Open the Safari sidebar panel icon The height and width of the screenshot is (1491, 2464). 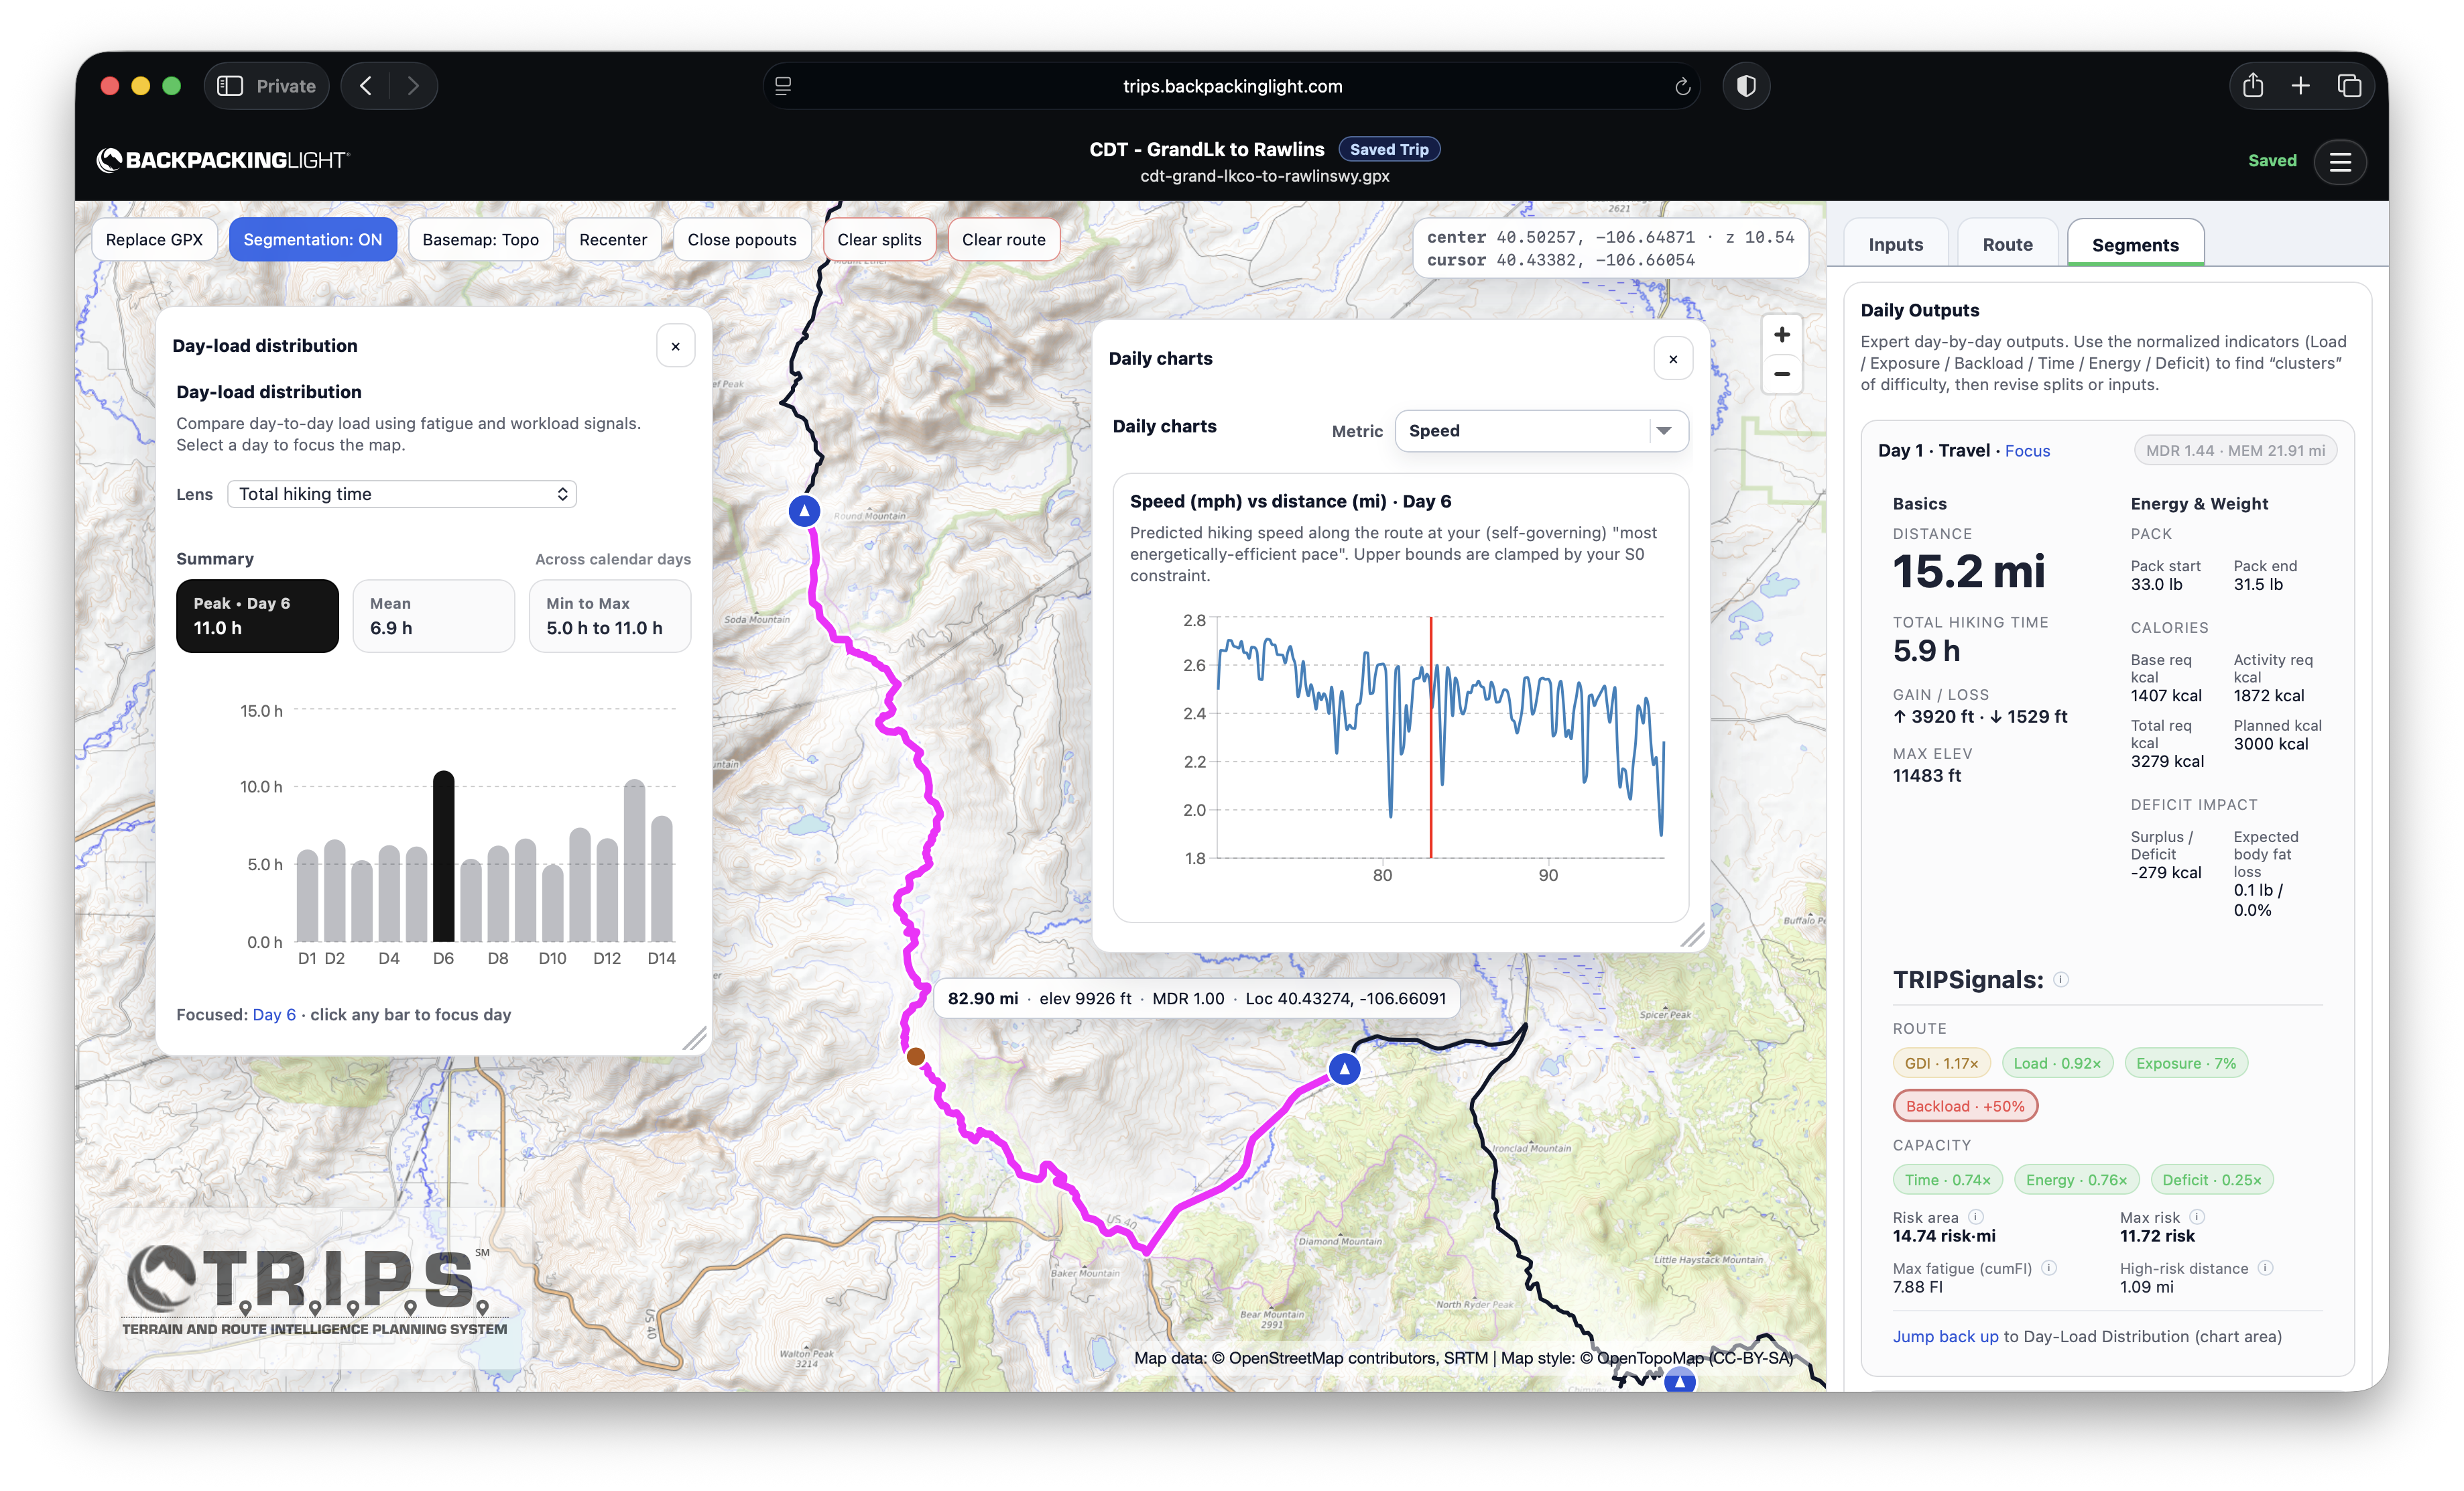(x=230, y=86)
